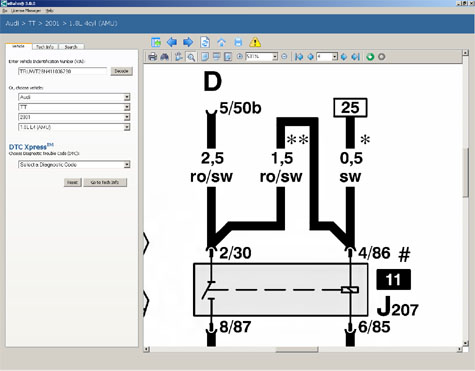Click the diagram scroll down arrow
Viewport: 475px width, 371px height.
coord(466,343)
